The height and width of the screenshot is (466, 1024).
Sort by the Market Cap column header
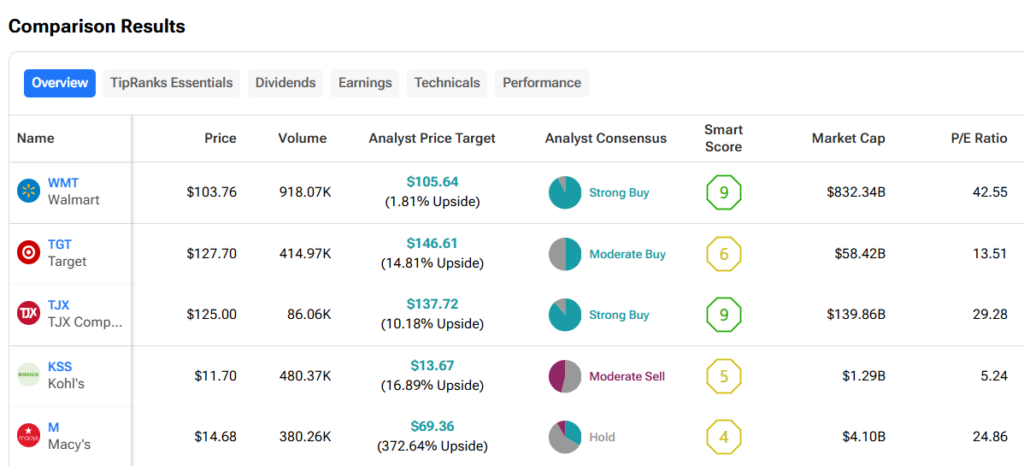click(x=848, y=138)
